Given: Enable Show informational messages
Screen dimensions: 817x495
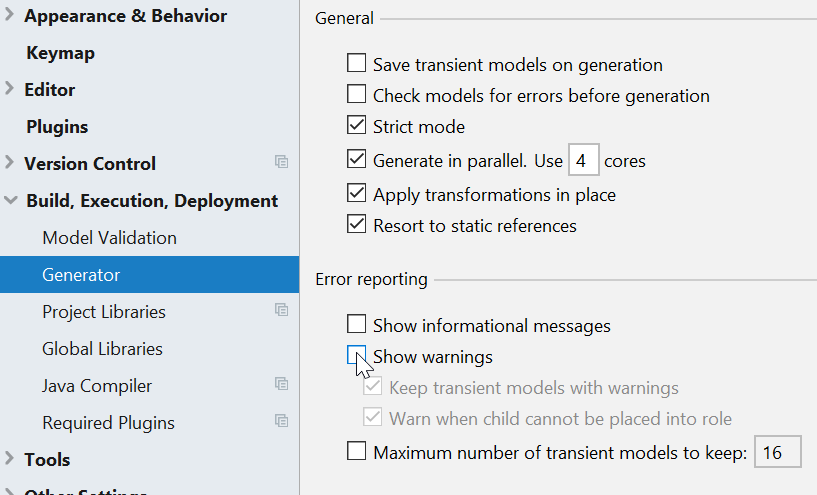Looking at the screenshot, I should tap(357, 325).
